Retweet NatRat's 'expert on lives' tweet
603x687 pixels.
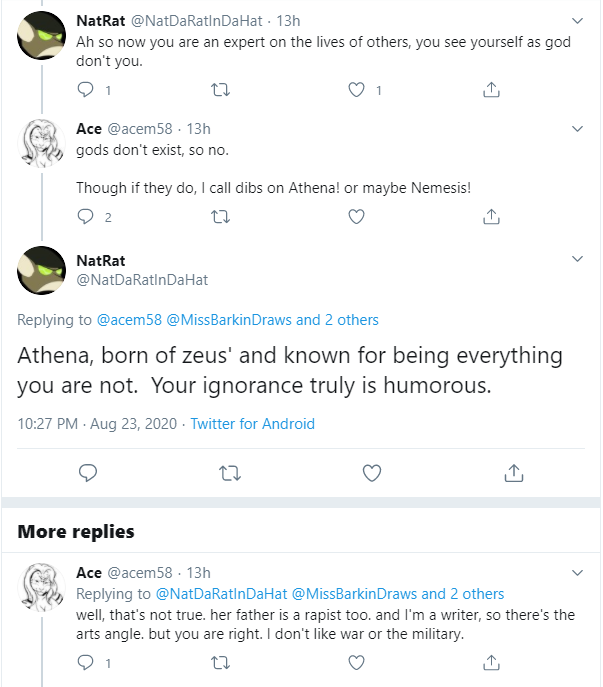pyautogui.click(x=220, y=90)
